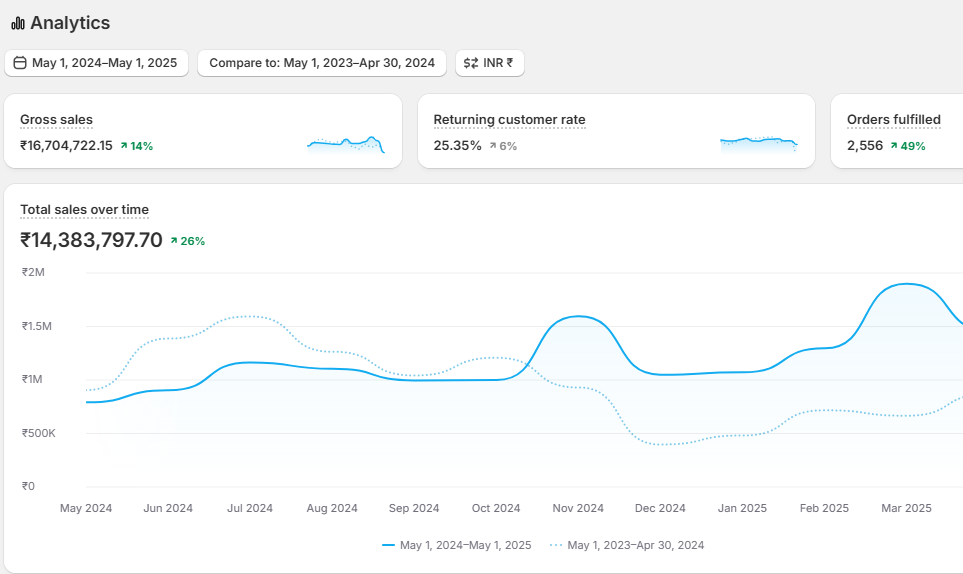The height and width of the screenshot is (574, 963).
Task: Click the currency exchange arrows icon
Action: pyautogui.click(x=471, y=63)
